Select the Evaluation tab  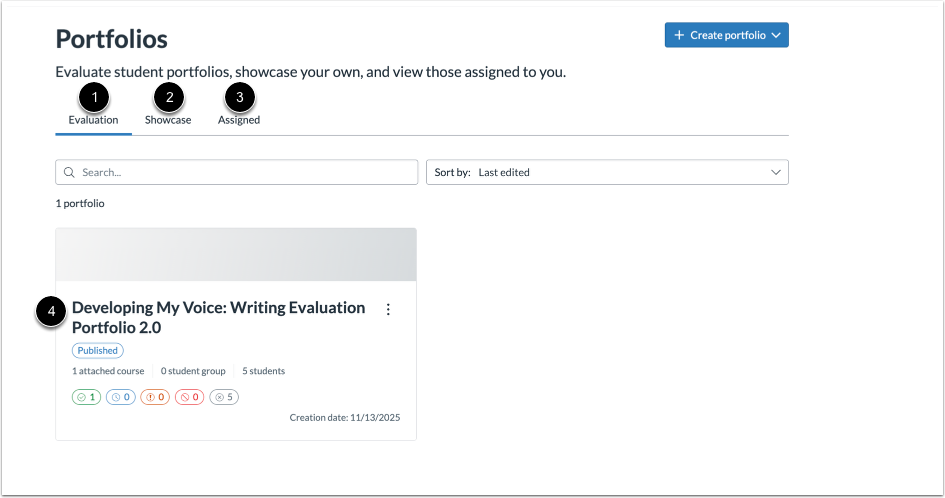(93, 120)
